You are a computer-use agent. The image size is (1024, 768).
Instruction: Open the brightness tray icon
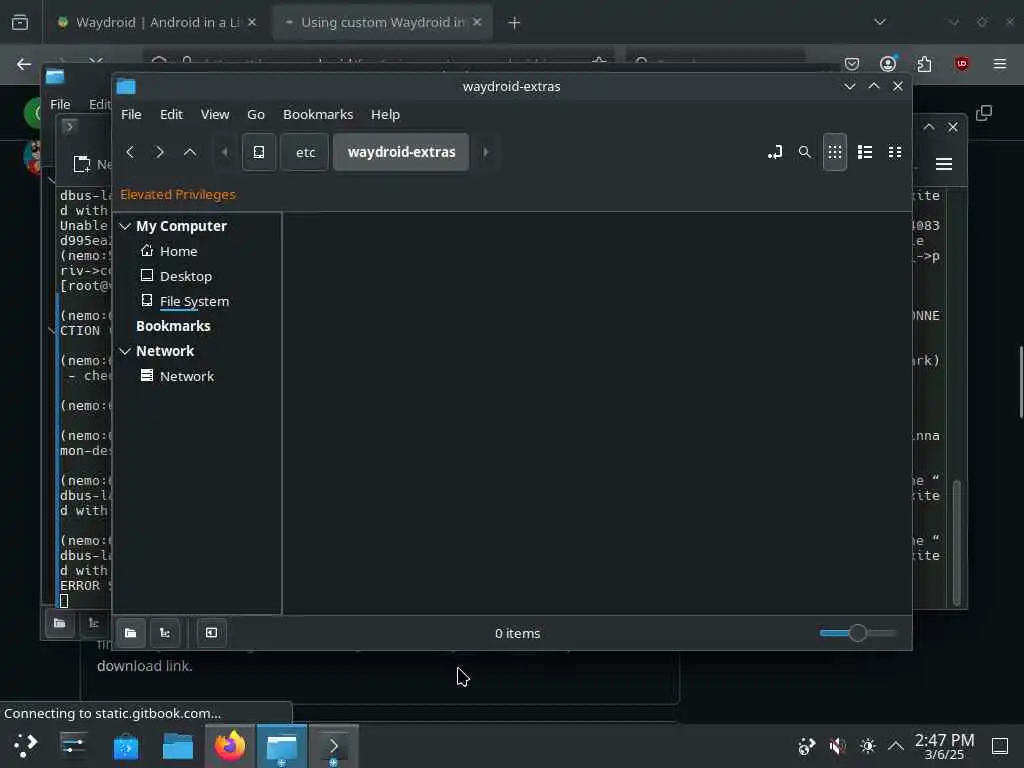pos(867,746)
